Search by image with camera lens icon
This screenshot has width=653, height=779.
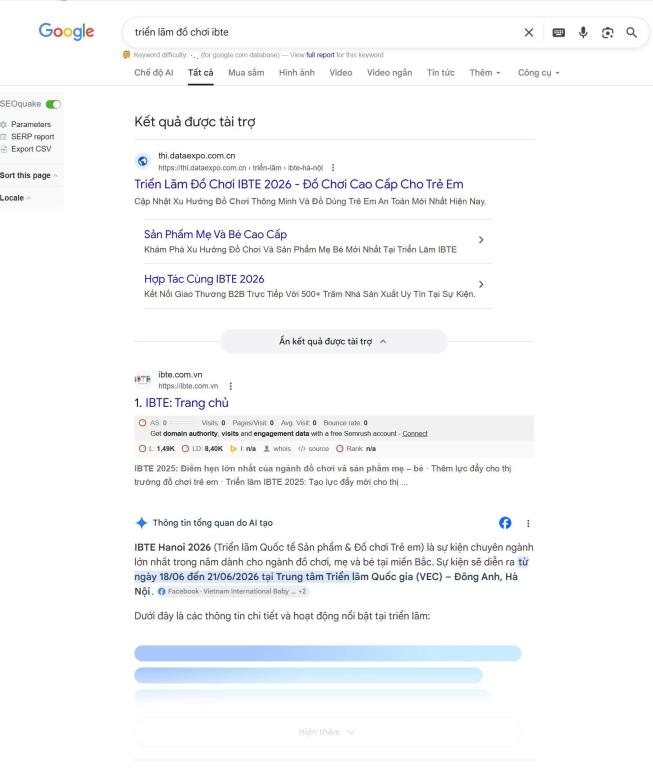click(607, 32)
